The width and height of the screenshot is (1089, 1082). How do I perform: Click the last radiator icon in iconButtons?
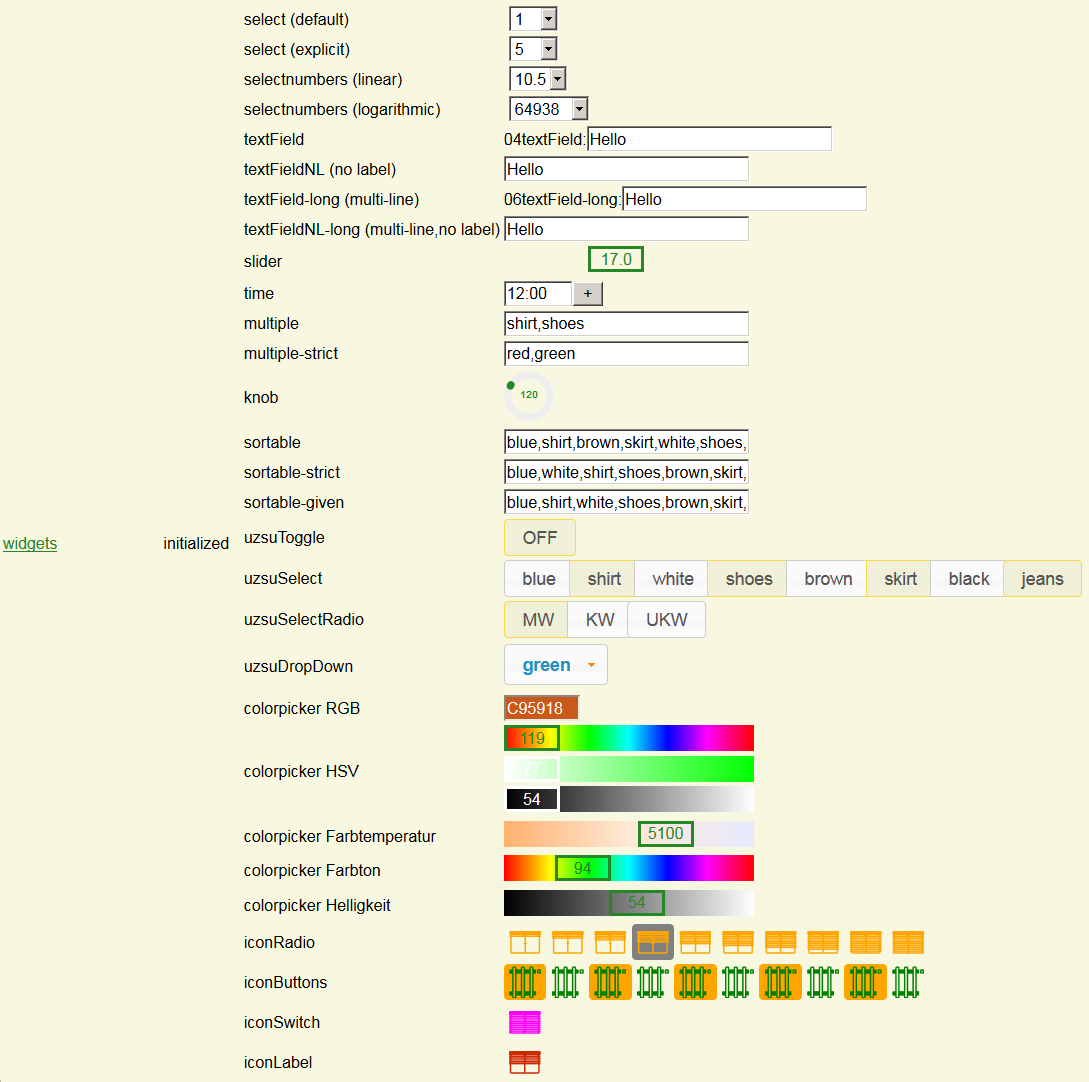(908, 982)
